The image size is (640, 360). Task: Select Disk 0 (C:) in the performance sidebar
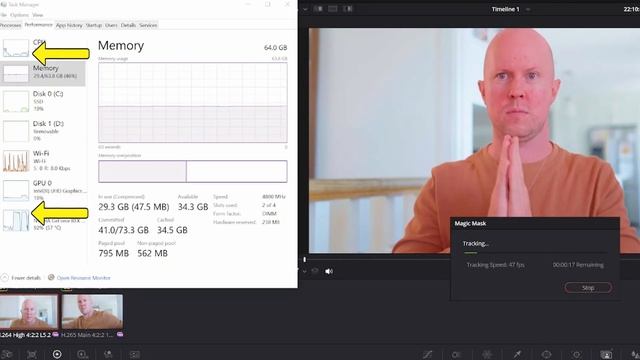click(43, 101)
